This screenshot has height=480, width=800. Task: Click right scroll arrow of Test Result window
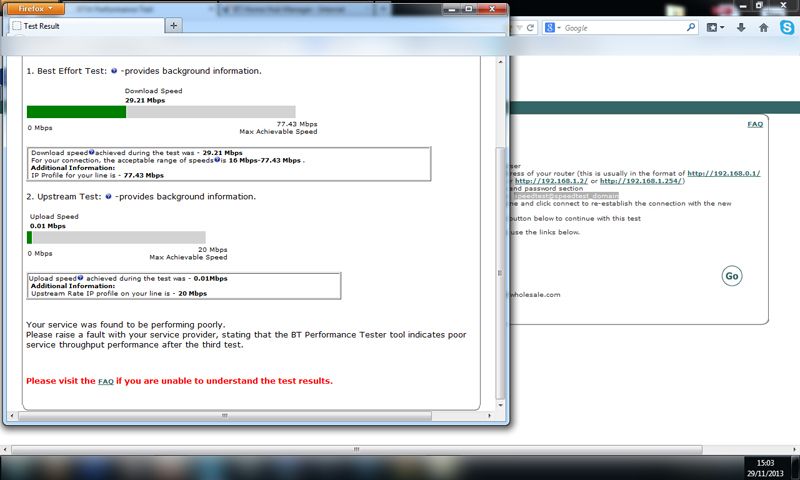coord(489,416)
